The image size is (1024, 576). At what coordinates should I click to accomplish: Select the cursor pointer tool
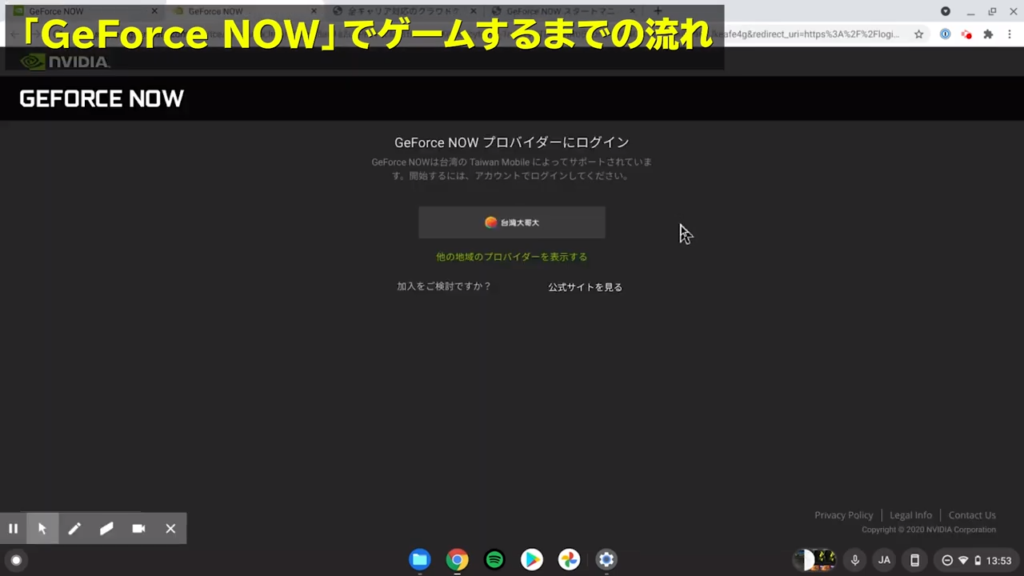pyautogui.click(x=42, y=529)
